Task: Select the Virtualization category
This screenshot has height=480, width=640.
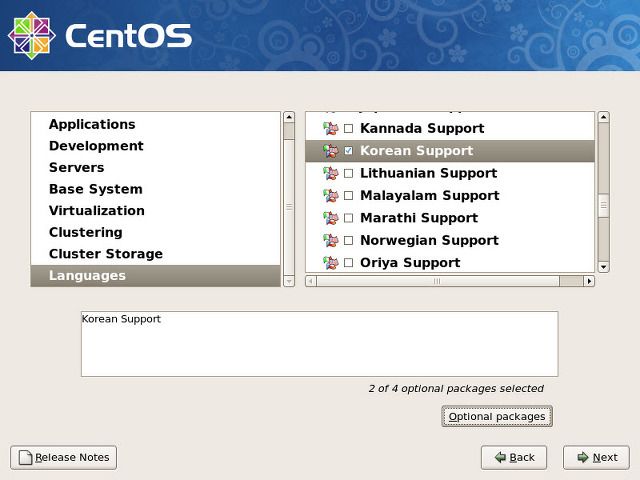Action: (156, 211)
